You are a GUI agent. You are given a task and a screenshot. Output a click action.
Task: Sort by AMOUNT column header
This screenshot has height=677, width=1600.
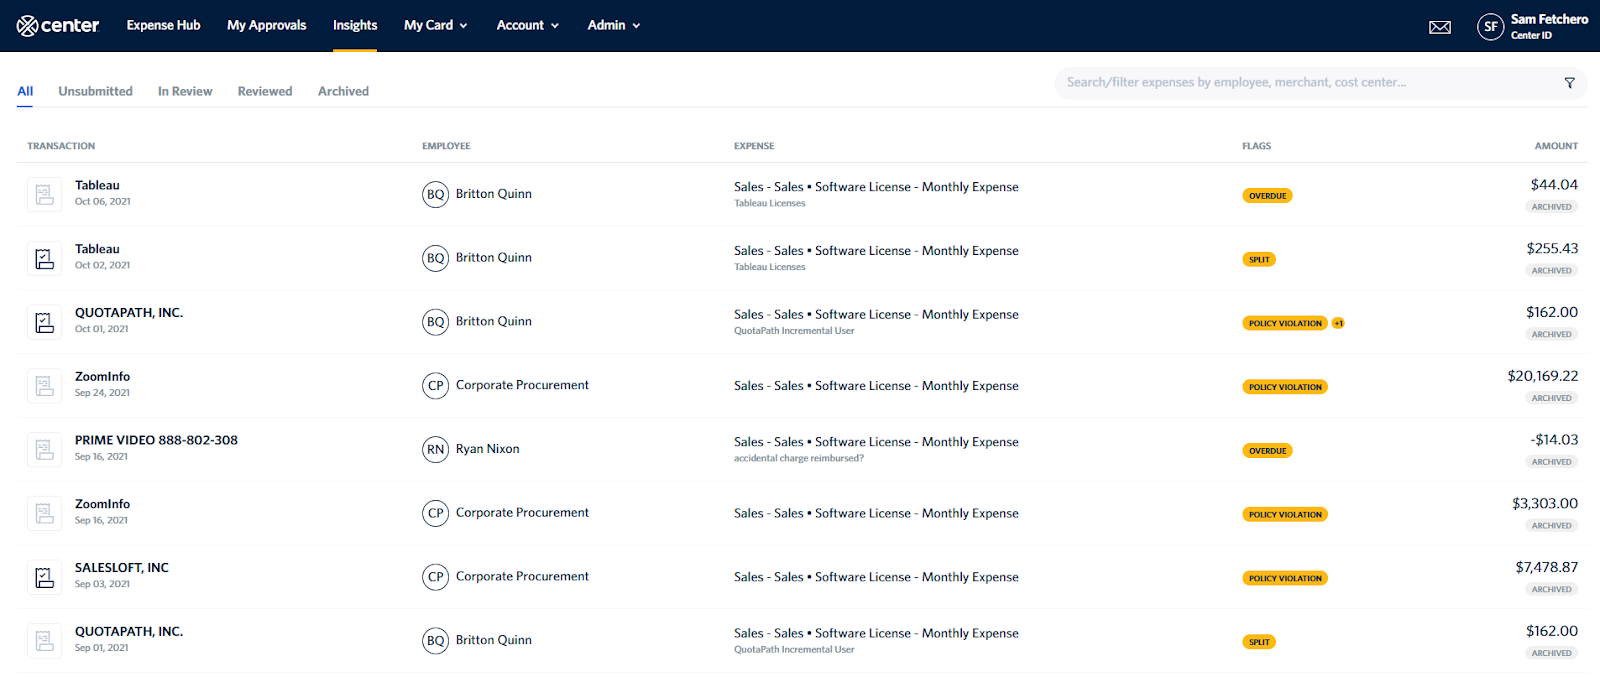(x=1556, y=146)
